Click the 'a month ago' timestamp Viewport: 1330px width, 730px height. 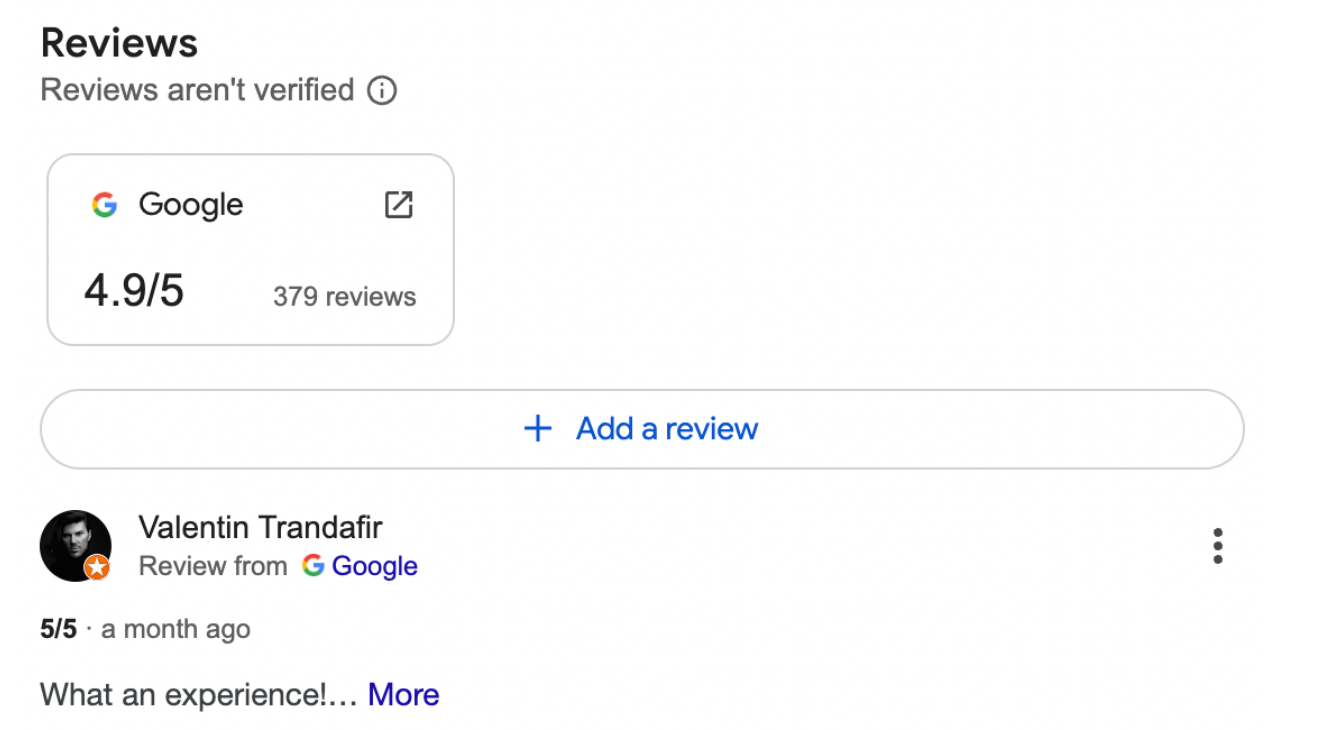pos(175,629)
